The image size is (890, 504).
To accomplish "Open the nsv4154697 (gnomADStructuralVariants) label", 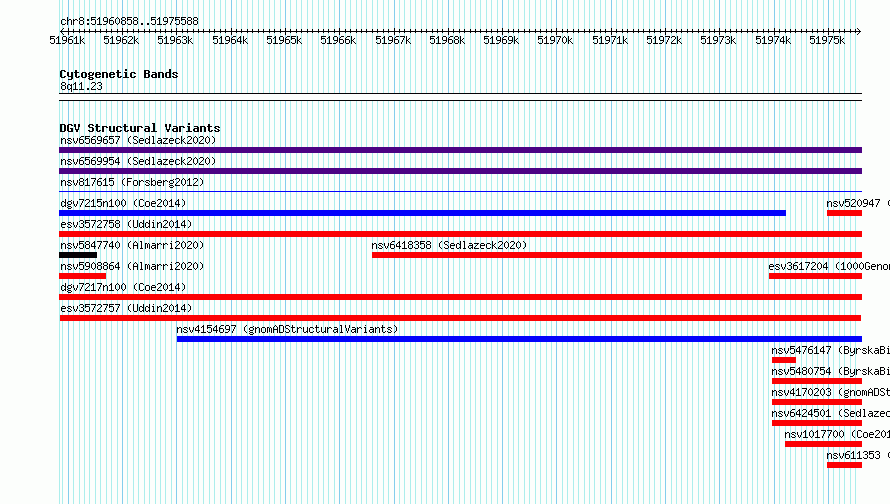I will (x=287, y=329).
